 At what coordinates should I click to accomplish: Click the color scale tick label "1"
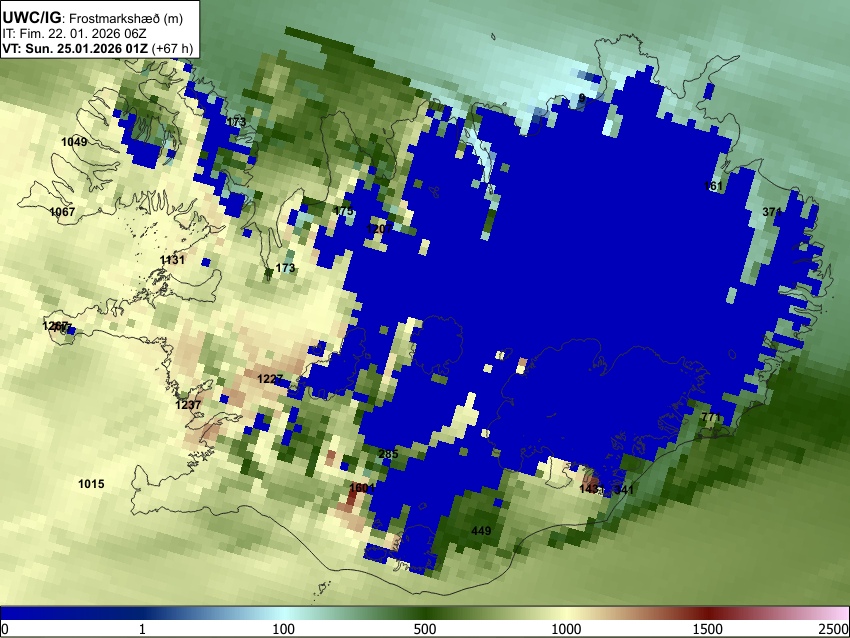point(142,629)
